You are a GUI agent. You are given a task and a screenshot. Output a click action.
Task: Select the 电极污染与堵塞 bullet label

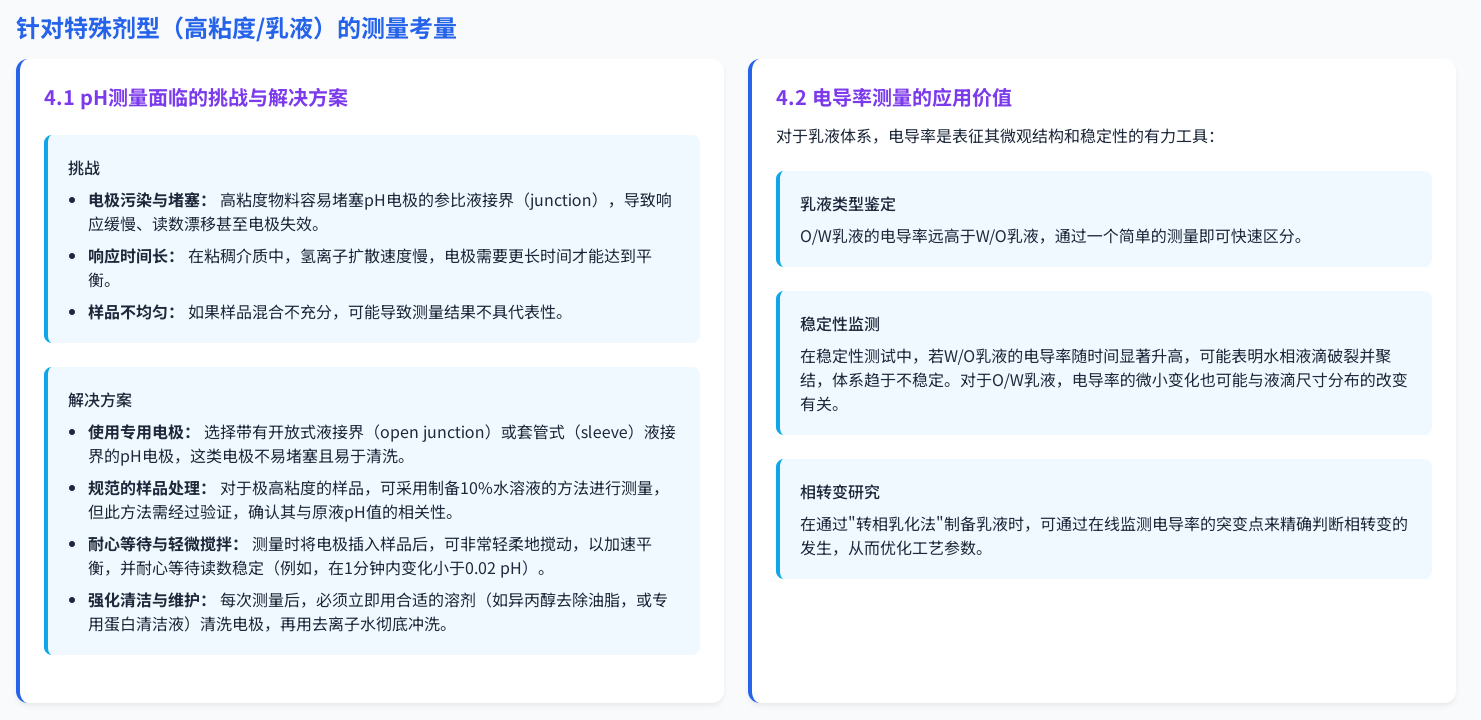pos(150,200)
